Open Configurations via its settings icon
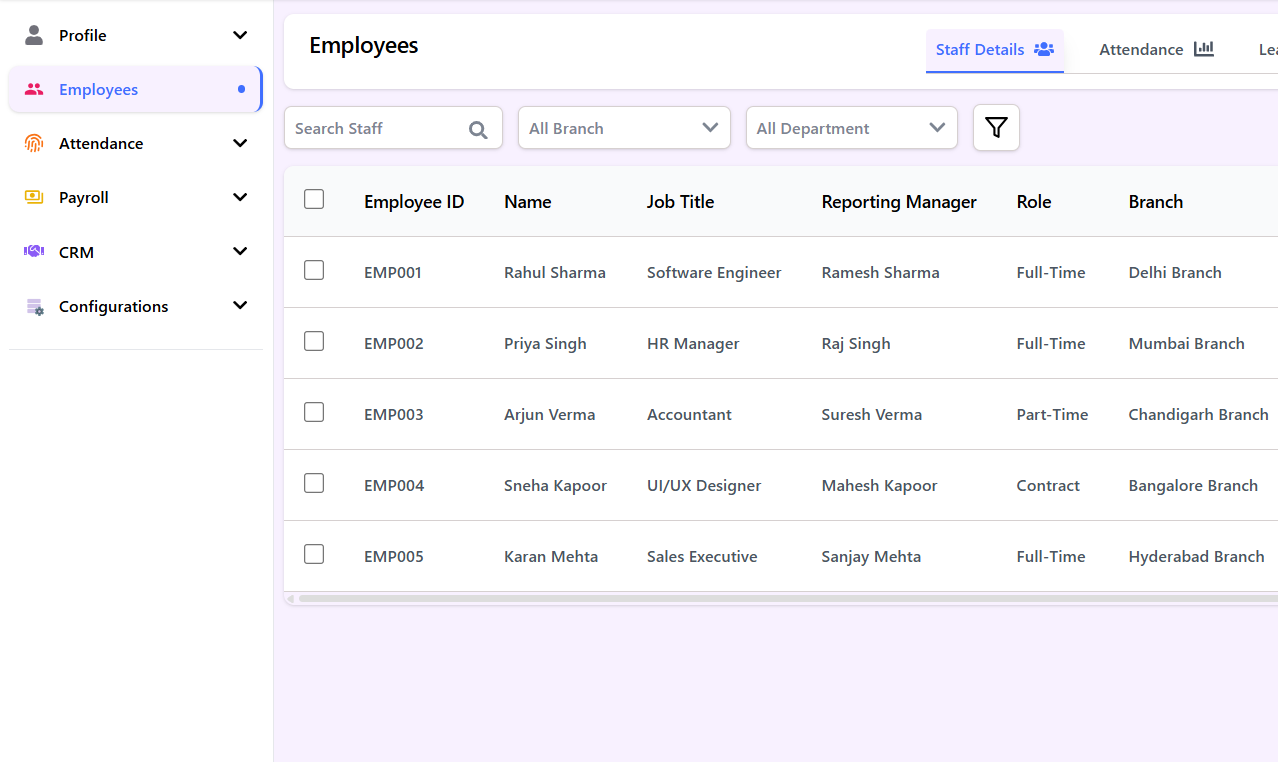1278x762 pixels. point(33,306)
